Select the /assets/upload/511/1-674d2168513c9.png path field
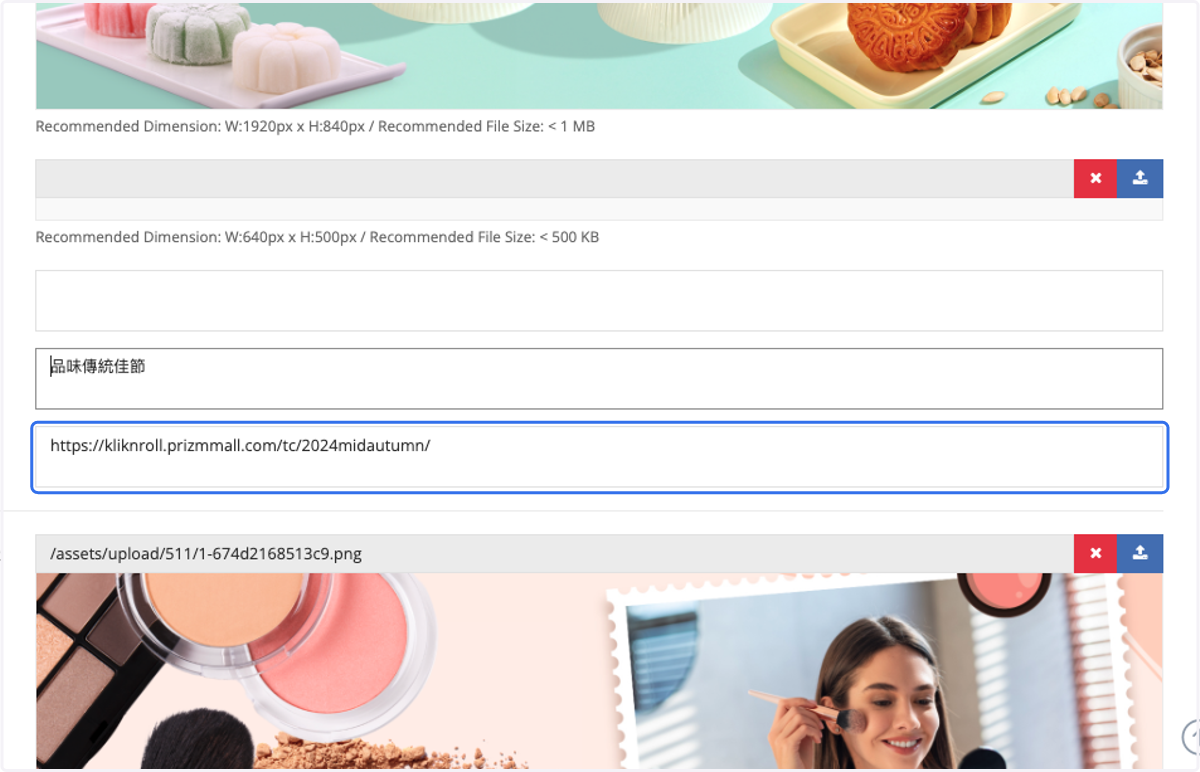The image size is (1200, 772). (x=555, y=553)
